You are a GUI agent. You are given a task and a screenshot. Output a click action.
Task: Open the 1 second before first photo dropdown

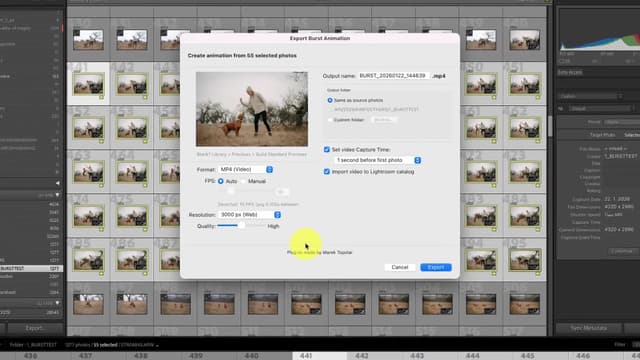[378, 160]
